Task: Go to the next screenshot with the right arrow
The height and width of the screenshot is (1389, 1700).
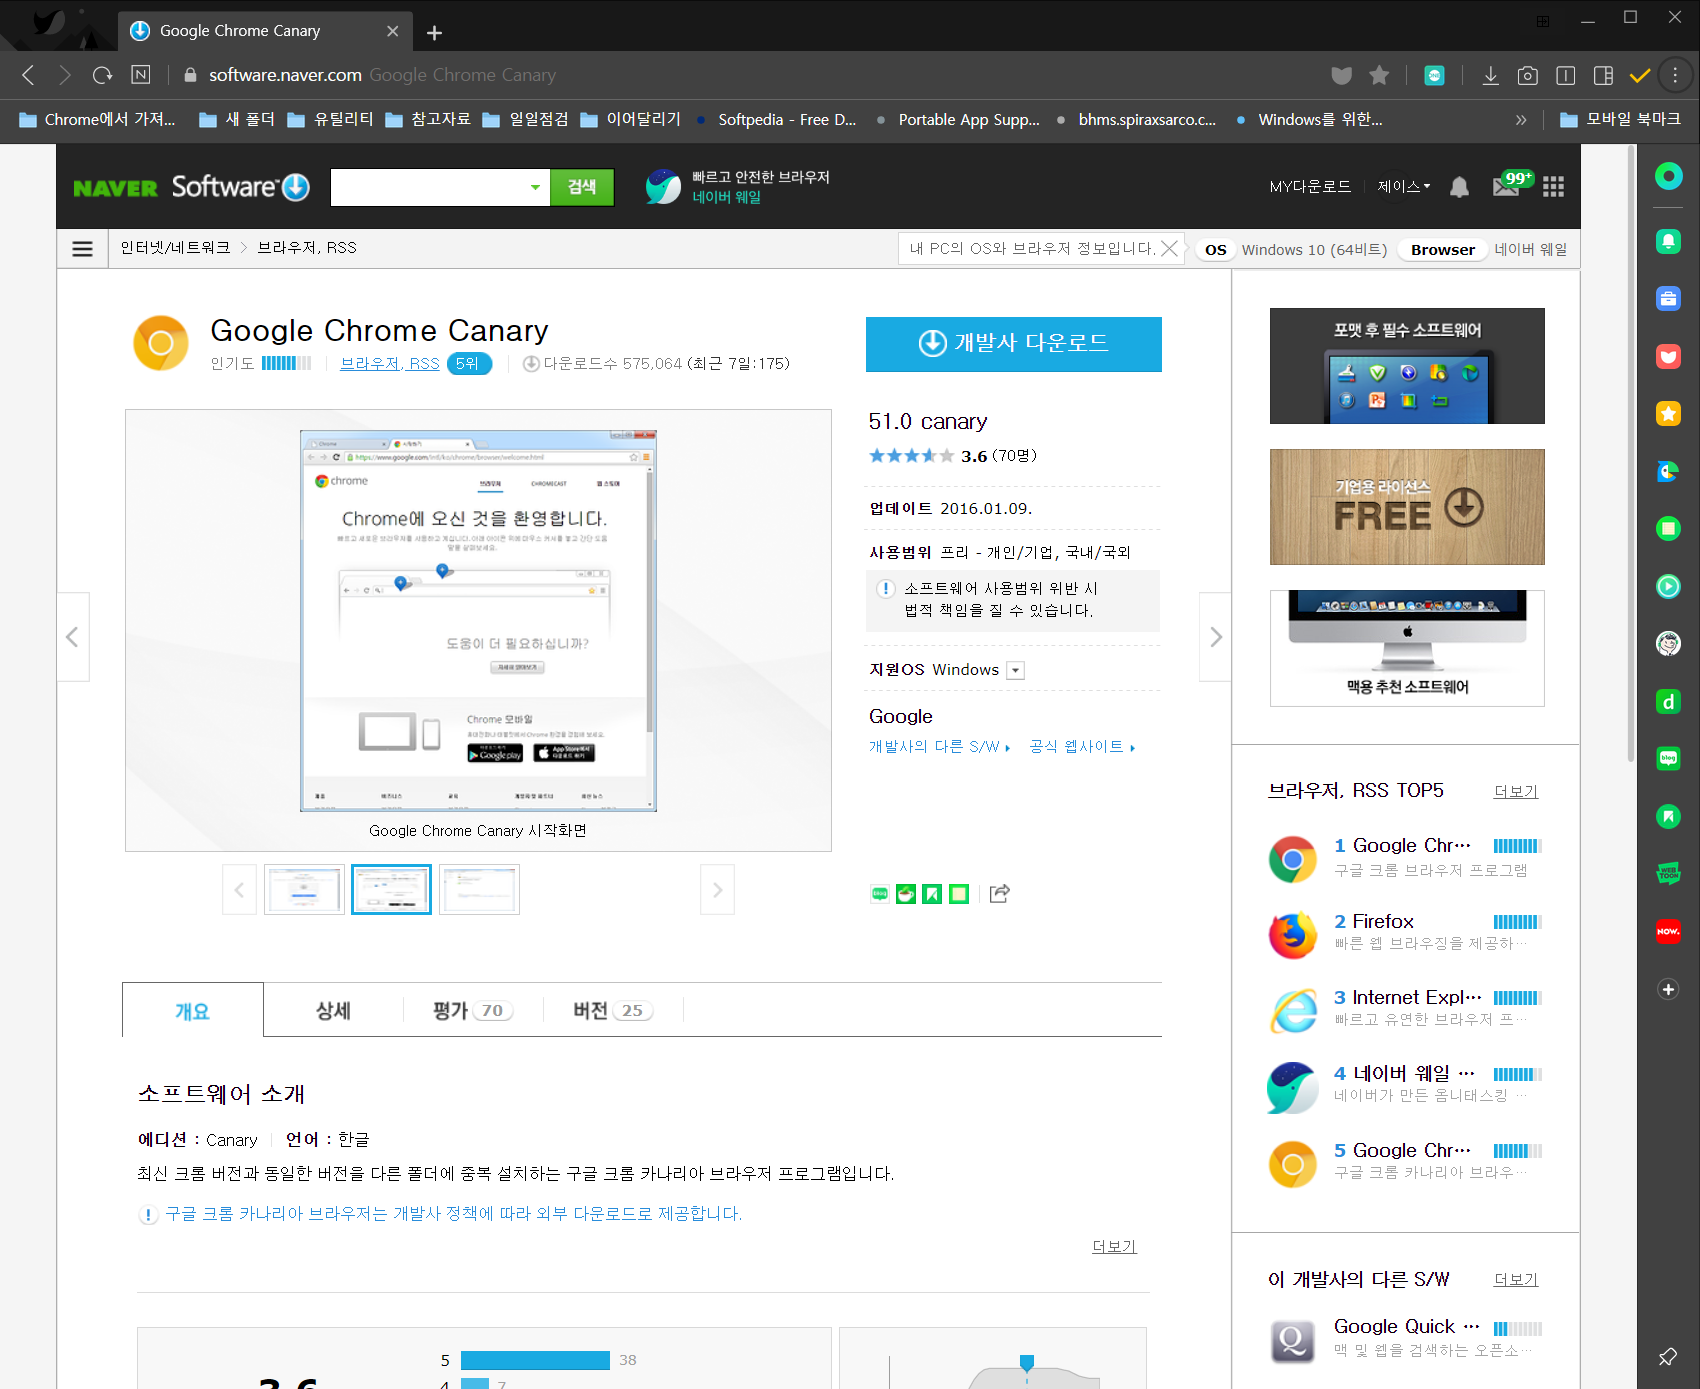Action: tap(1215, 637)
